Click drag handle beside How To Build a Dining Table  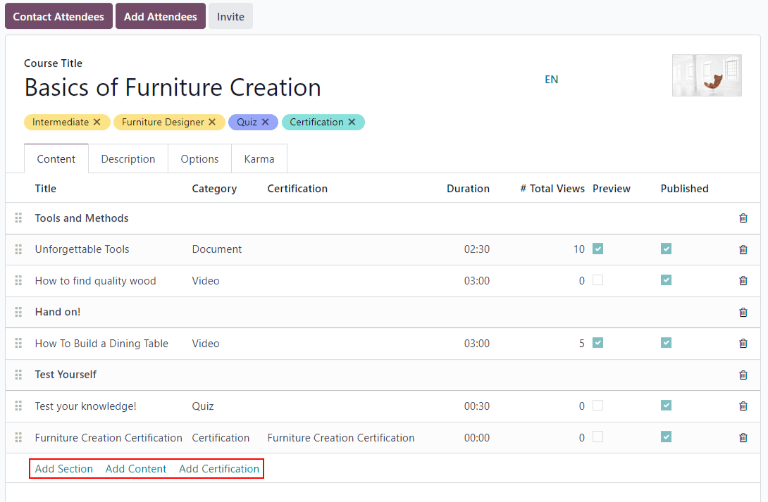[18, 343]
